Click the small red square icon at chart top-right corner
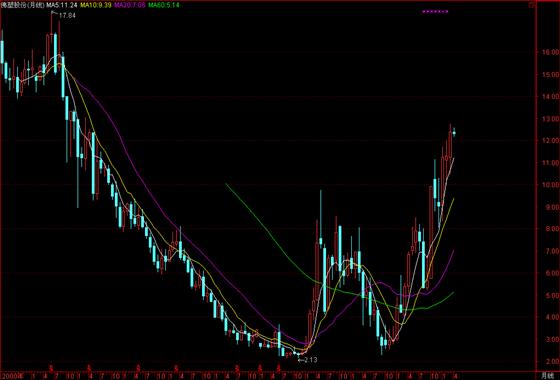 (x=532, y=5)
